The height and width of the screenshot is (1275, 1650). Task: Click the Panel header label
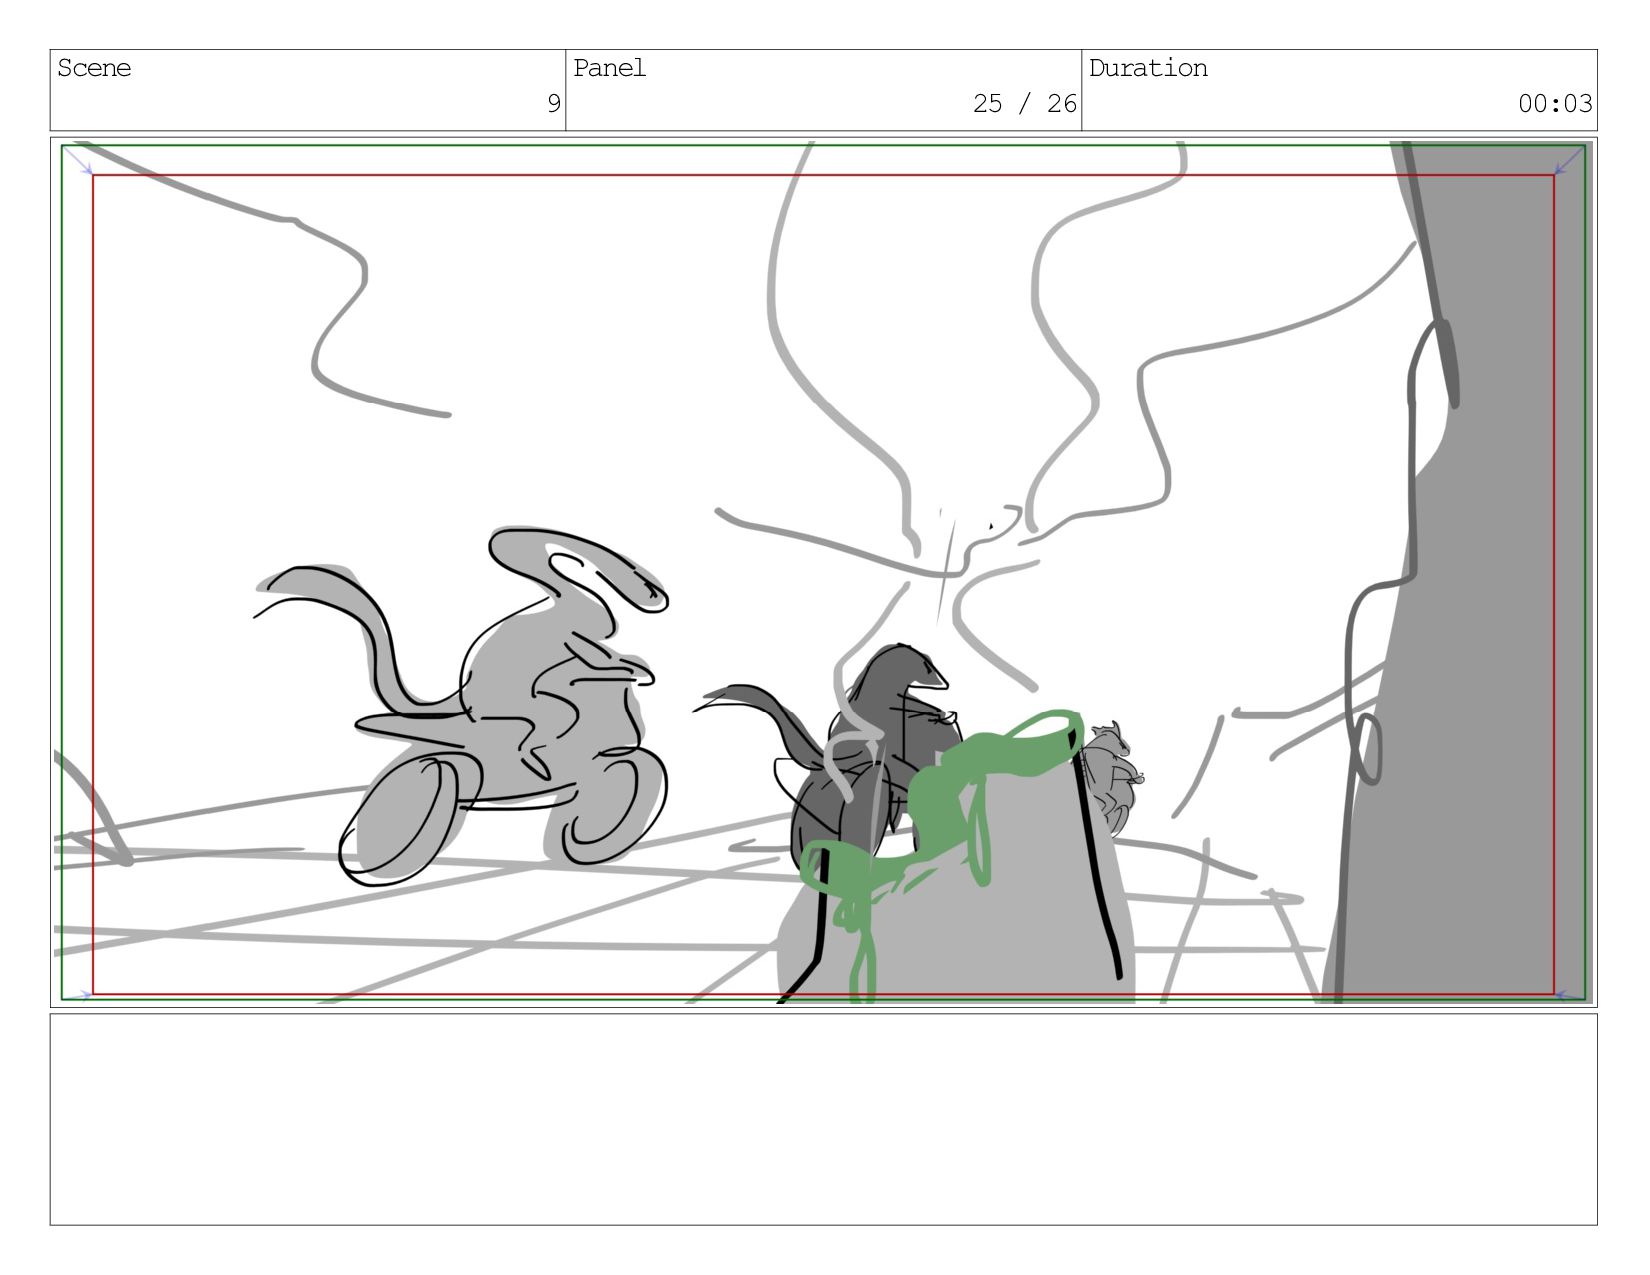(x=609, y=68)
